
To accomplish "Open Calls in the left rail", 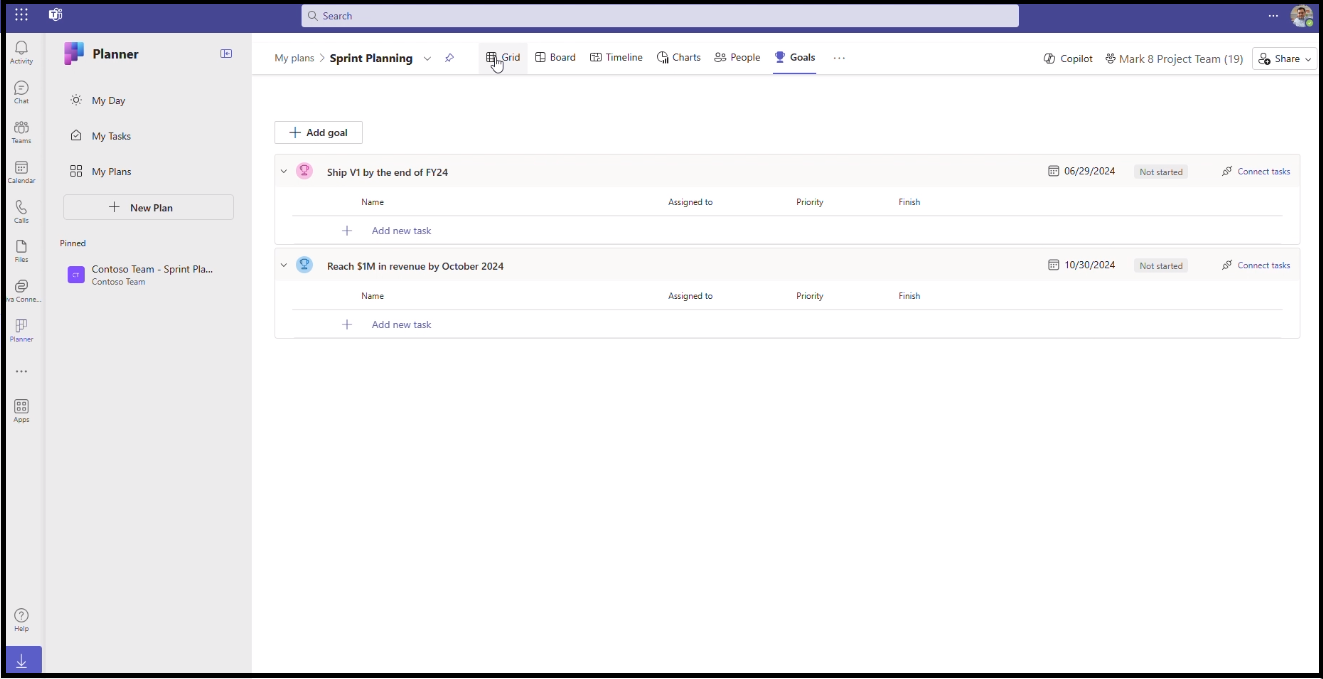I will (x=21, y=211).
